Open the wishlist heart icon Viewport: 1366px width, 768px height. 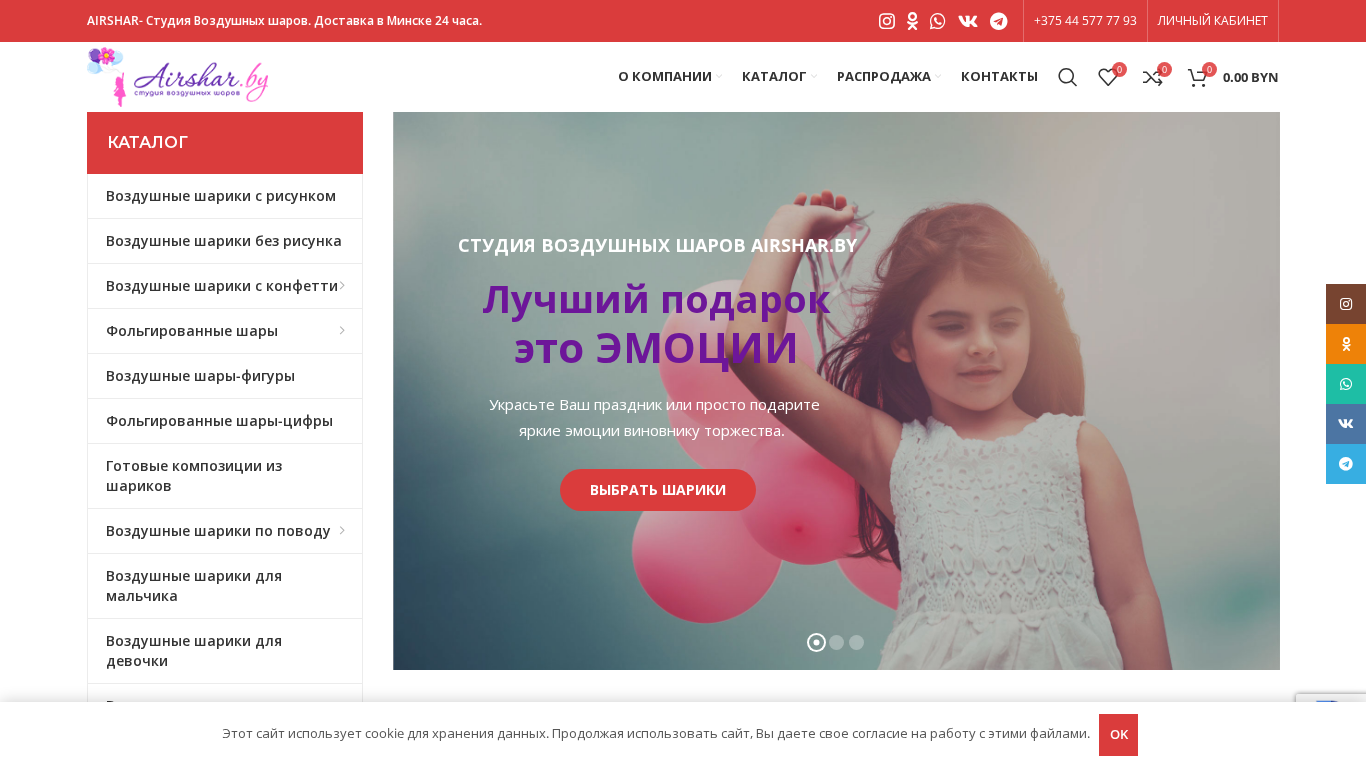click(x=1108, y=77)
